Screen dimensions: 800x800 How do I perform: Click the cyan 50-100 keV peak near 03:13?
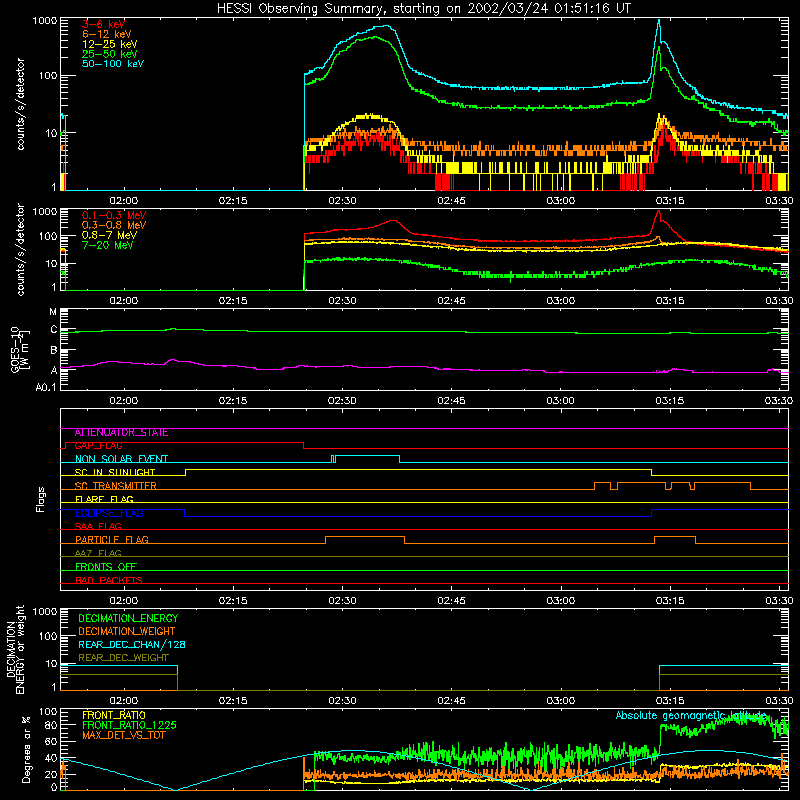pos(659,21)
